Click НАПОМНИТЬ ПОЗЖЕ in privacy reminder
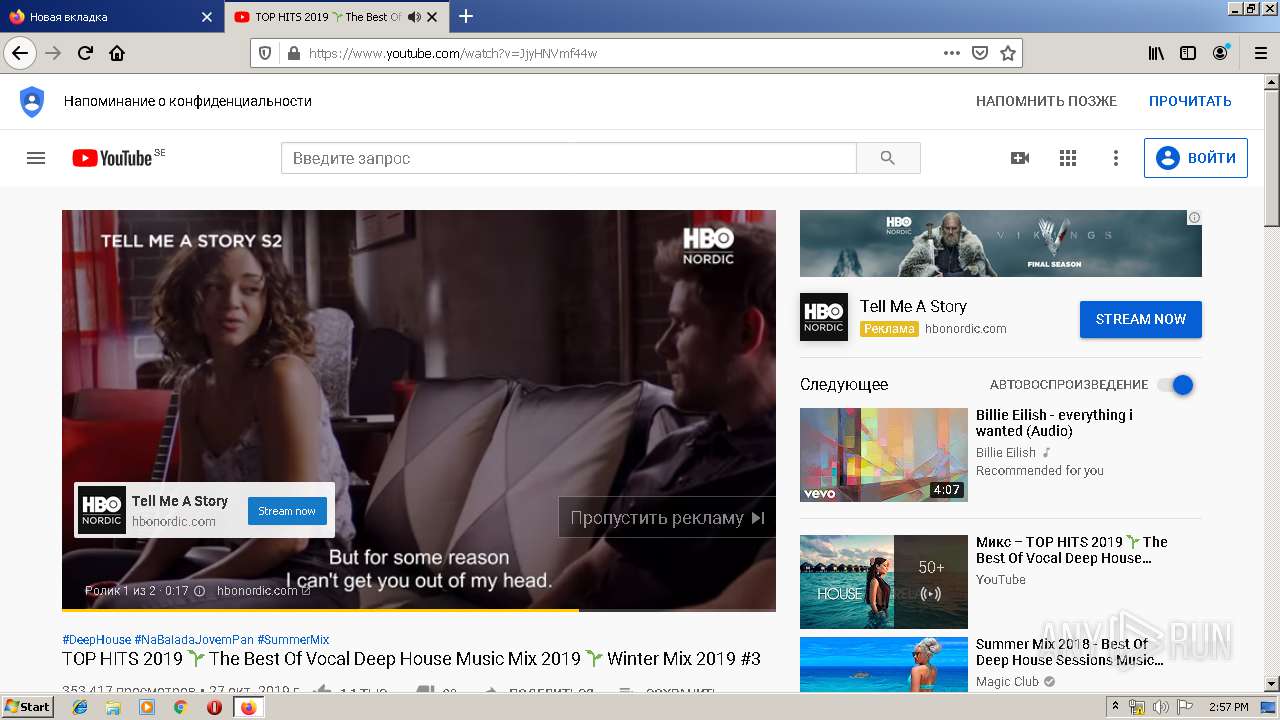1280x720 pixels. point(1046,101)
